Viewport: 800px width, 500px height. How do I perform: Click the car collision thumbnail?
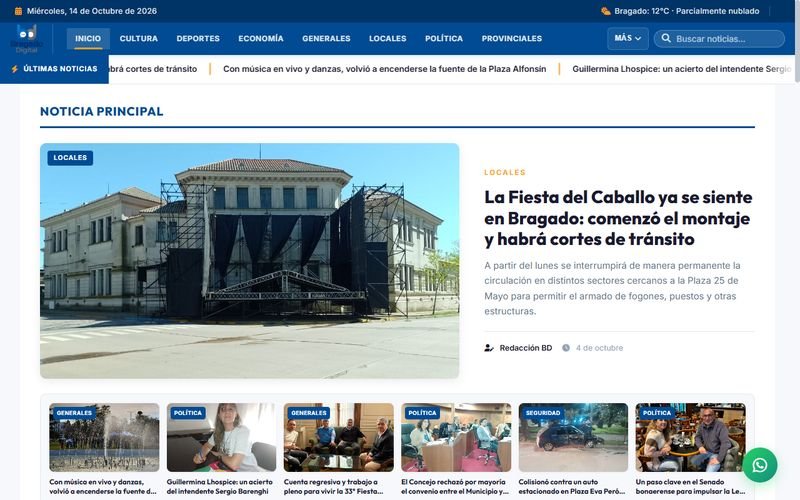(573, 437)
